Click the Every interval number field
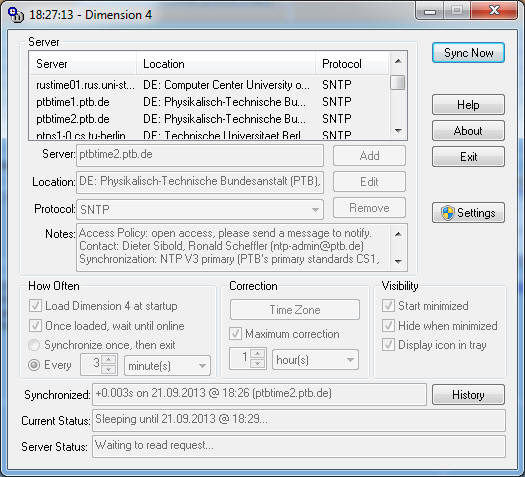 91,365
